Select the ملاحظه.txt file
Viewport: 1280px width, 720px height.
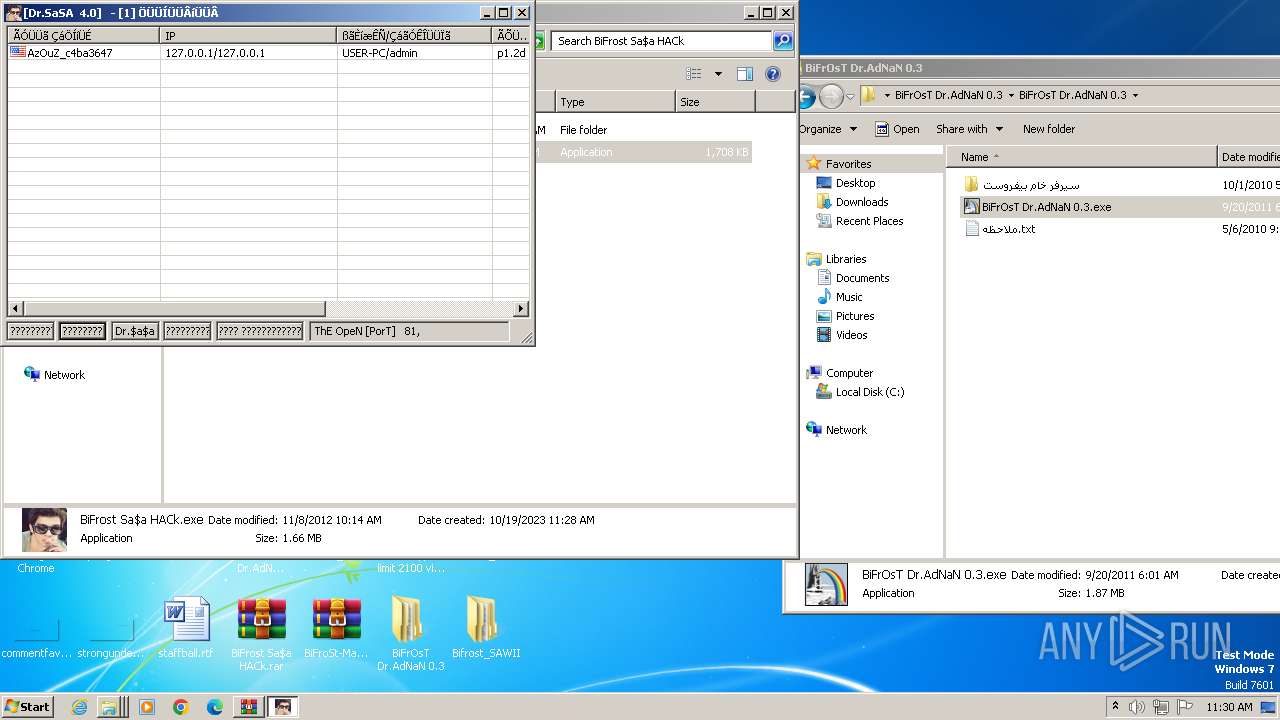pyautogui.click(x=1000, y=229)
